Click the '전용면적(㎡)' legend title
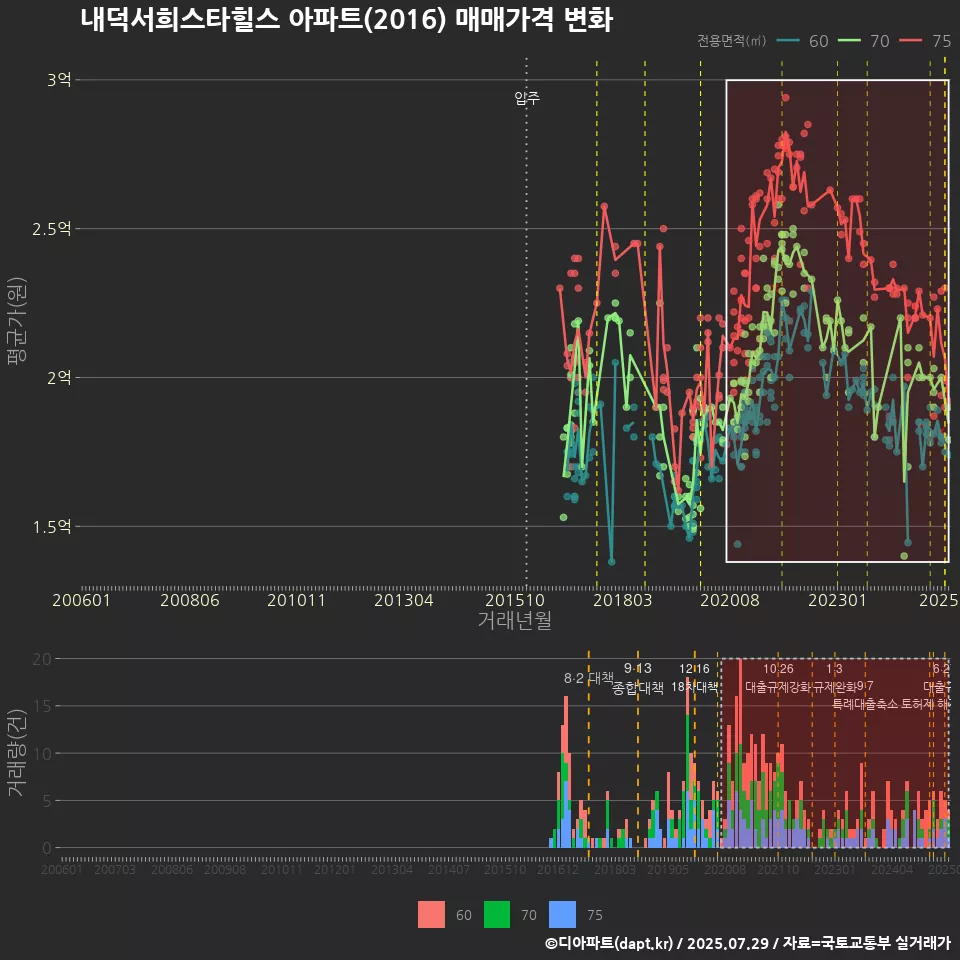This screenshot has width=960, height=960. 732,41
